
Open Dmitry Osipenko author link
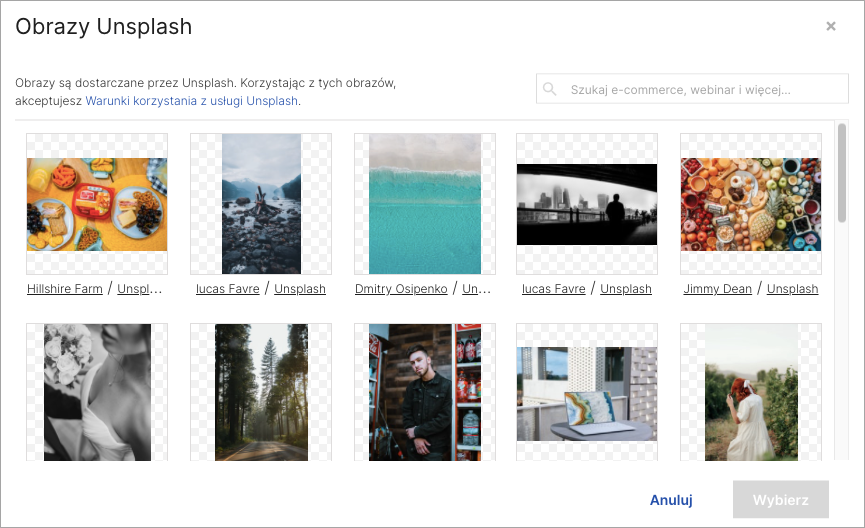[x=401, y=289]
